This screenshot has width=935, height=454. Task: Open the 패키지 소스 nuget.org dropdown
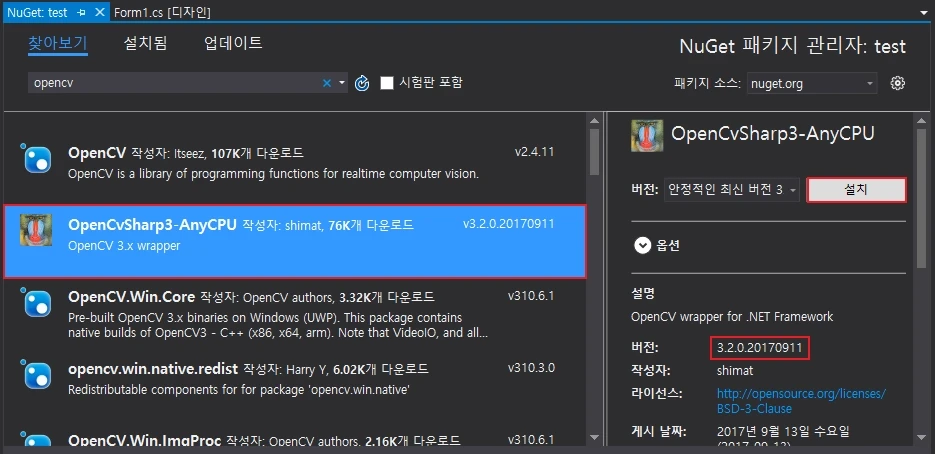812,84
